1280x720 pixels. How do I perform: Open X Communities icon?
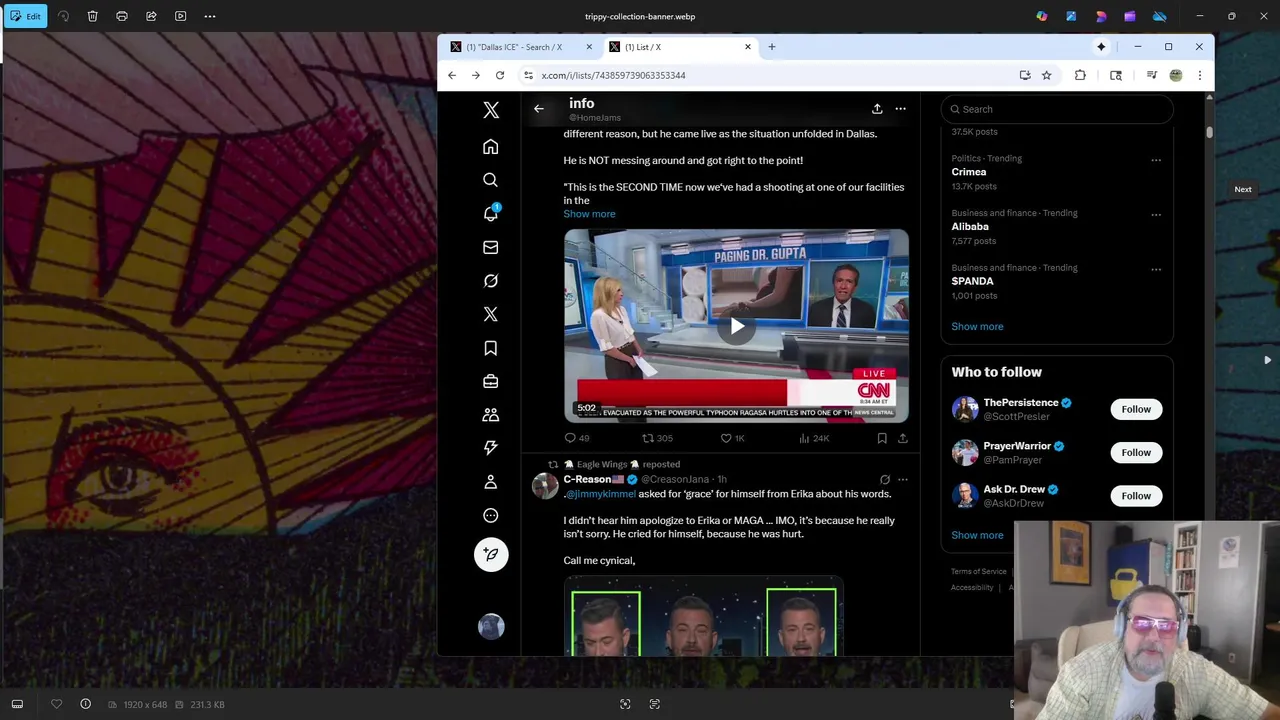click(491, 415)
